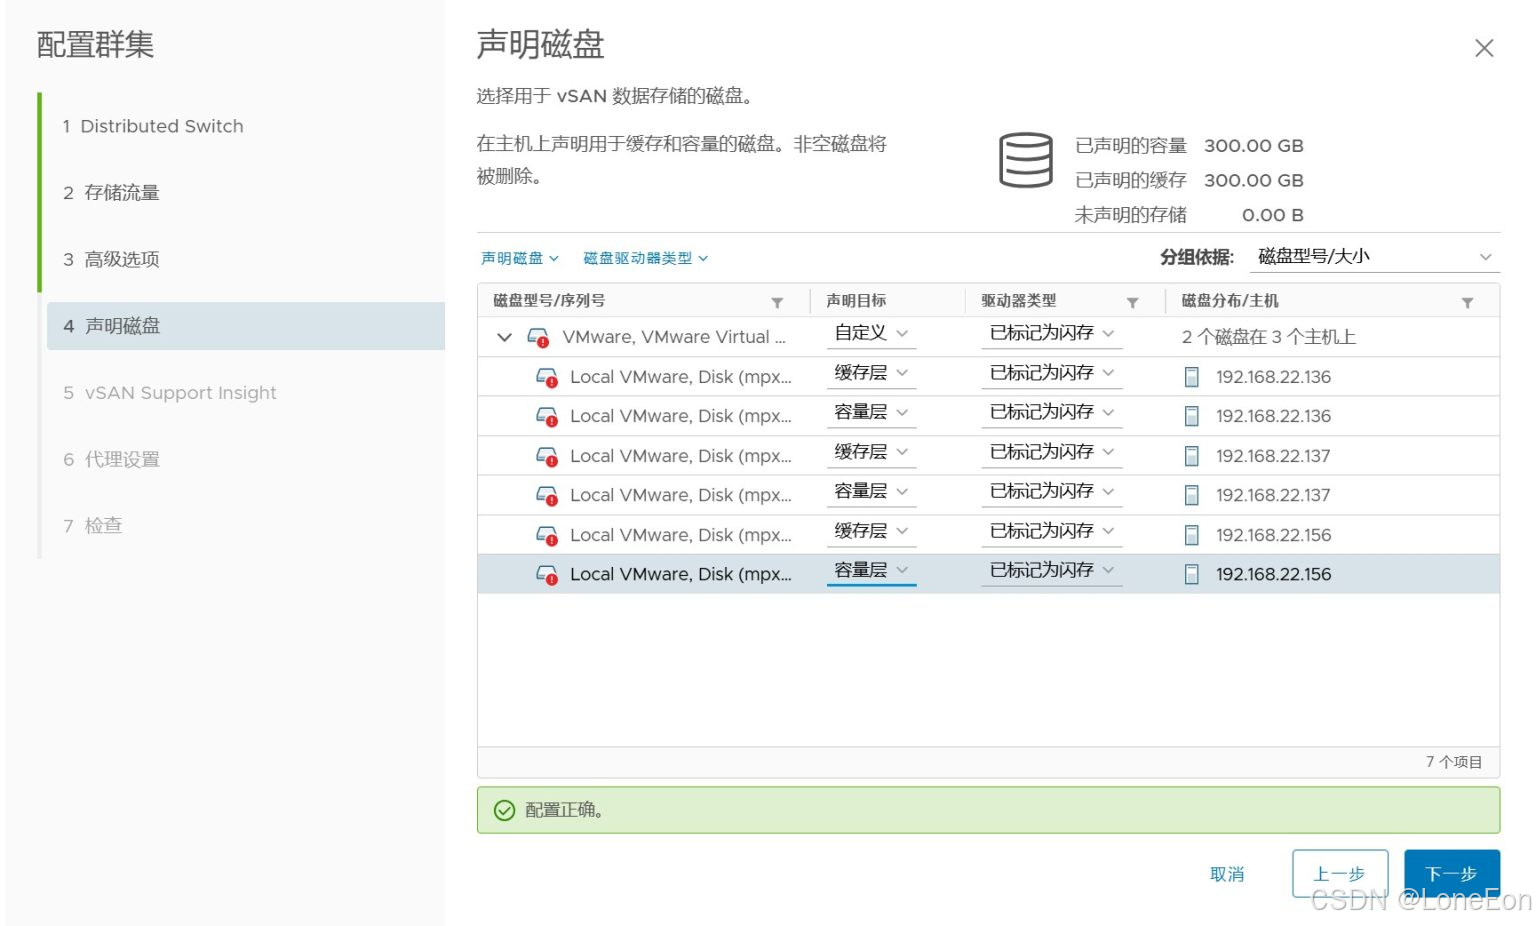Select the first Local VMware, Disk row name
Screen dimensions: 1536x926
pyautogui.click(x=681, y=377)
